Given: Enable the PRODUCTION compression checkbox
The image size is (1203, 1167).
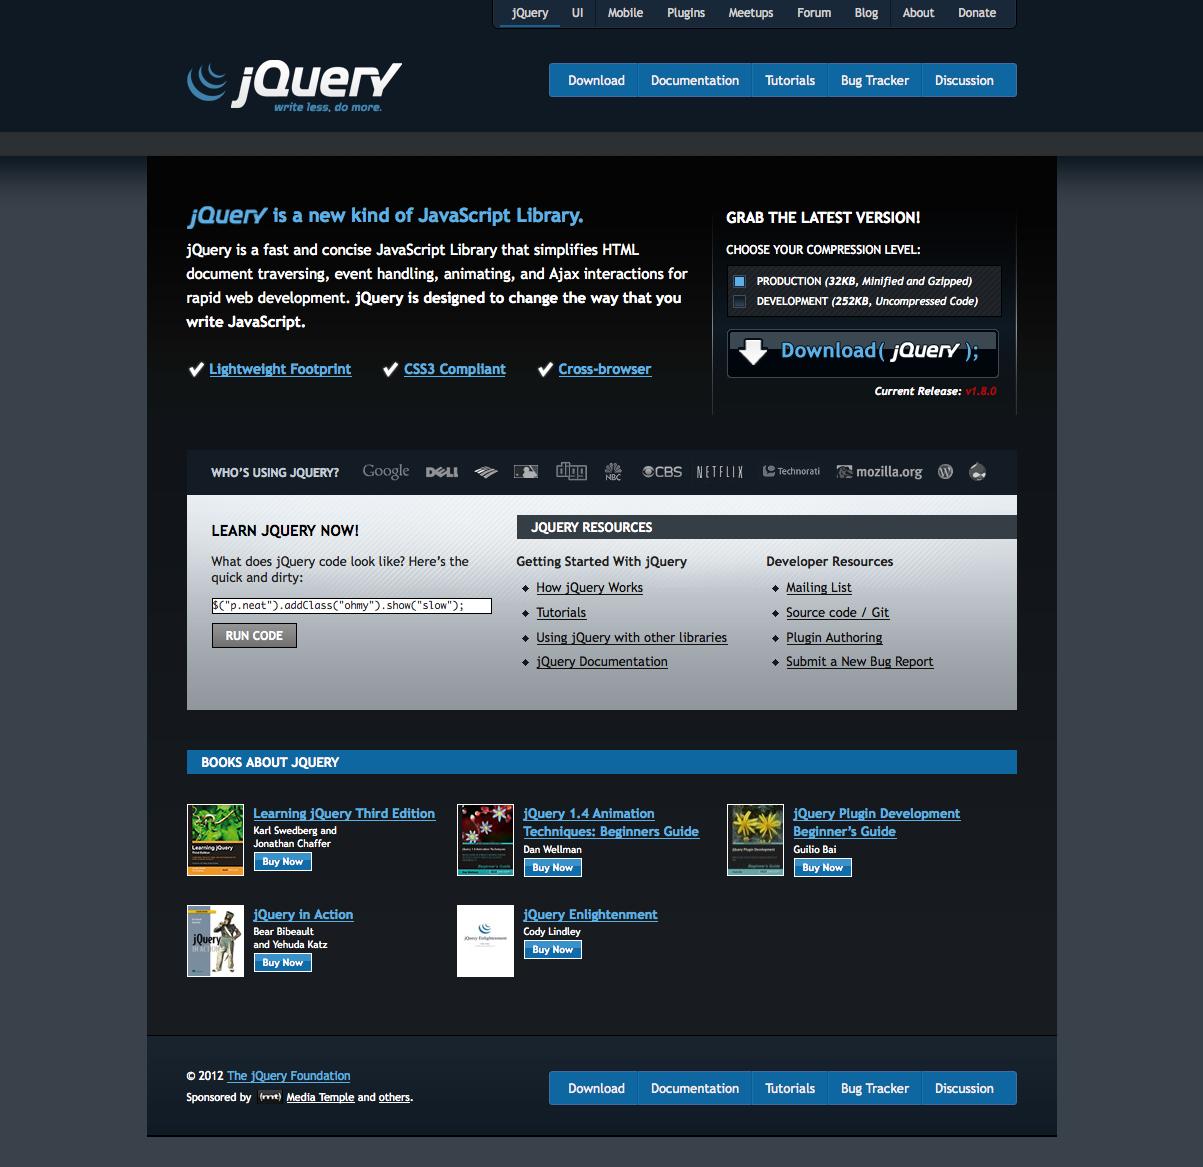Looking at the screenshot, I should 741,281.
